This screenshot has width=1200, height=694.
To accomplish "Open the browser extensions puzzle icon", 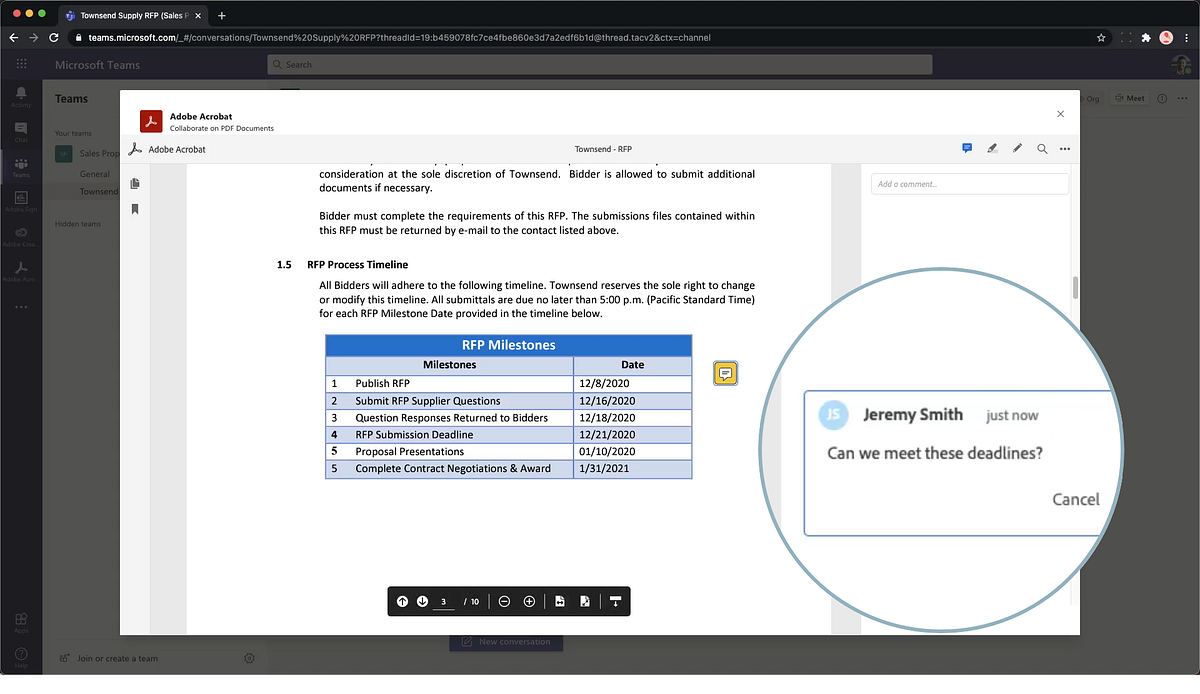I will tap(1146, 37).
